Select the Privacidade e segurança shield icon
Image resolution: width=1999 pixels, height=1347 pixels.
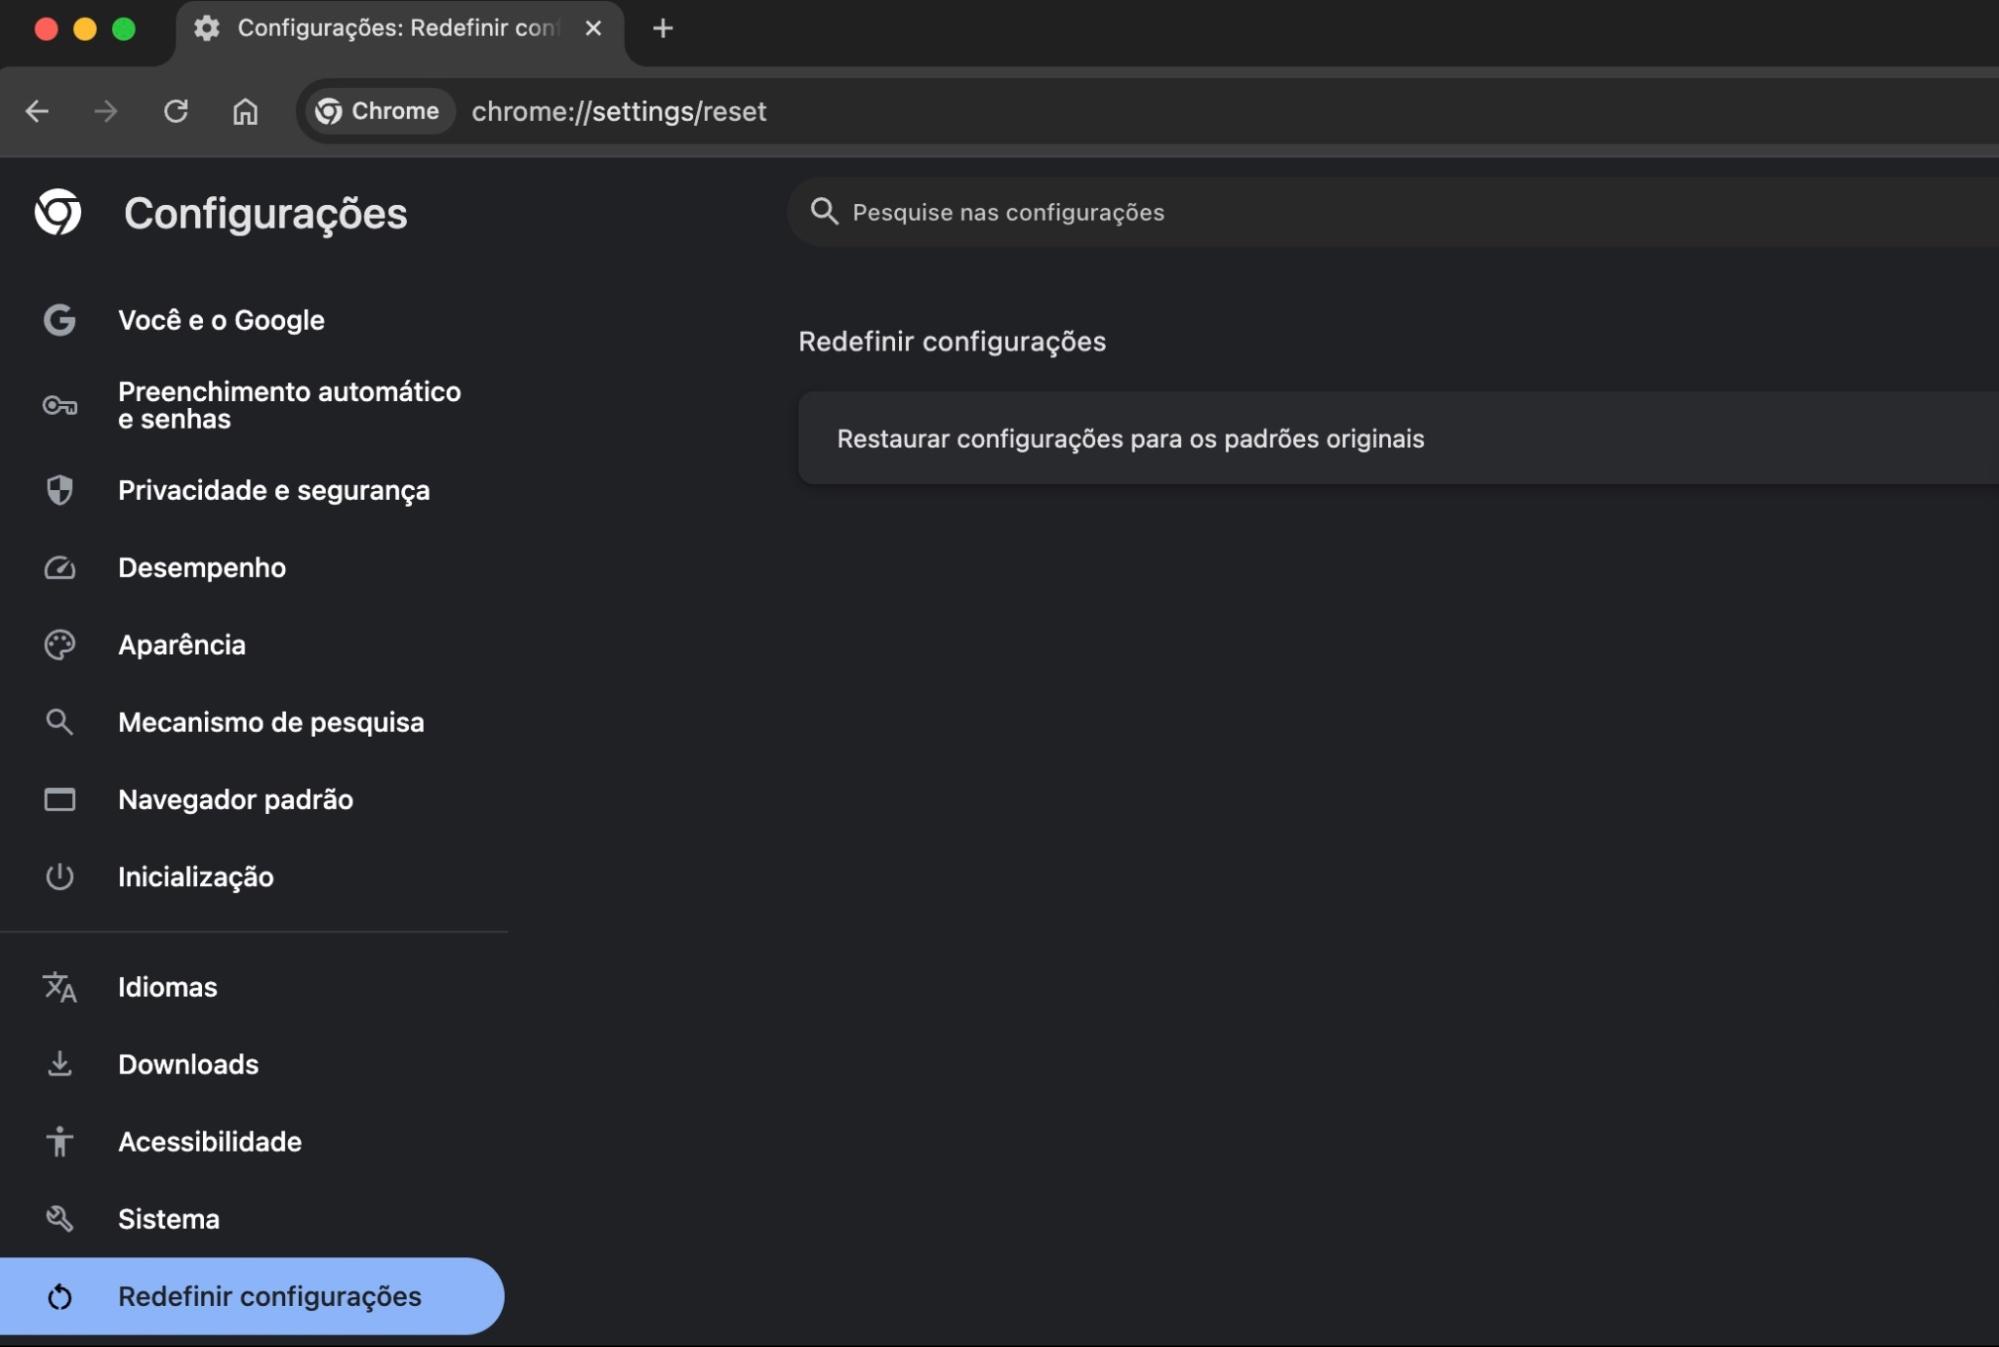click(60, 490)
